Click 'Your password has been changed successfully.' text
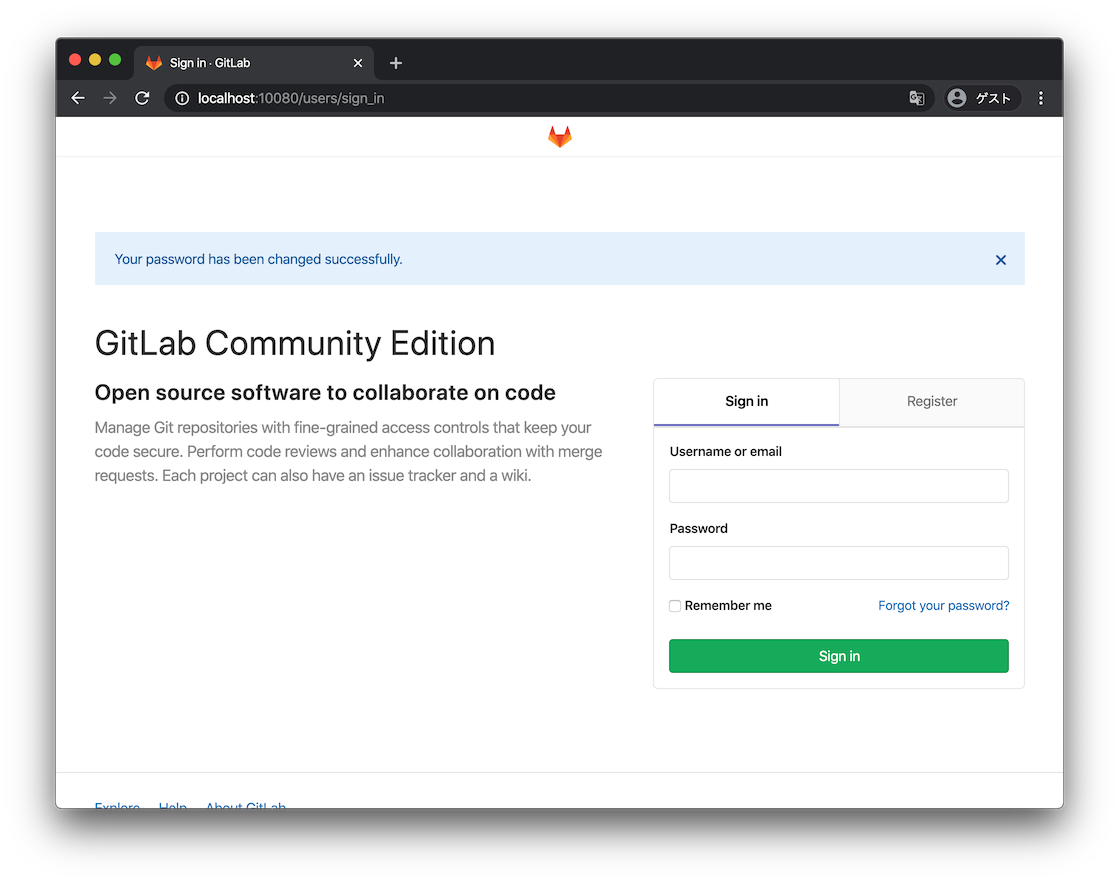Viewport: 1119px width, 882px height. [258, 259]
